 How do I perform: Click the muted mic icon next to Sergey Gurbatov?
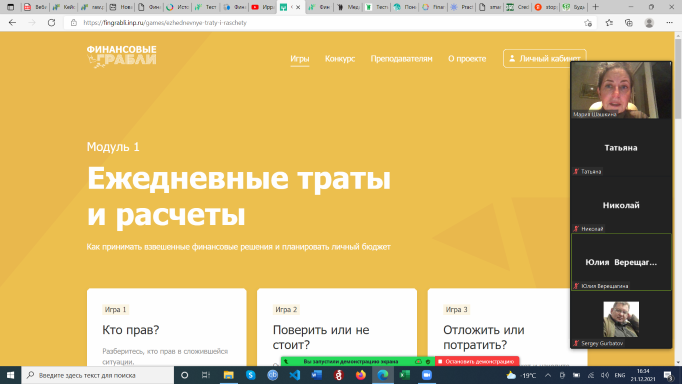pyautogui.click(x=576, y=343)
